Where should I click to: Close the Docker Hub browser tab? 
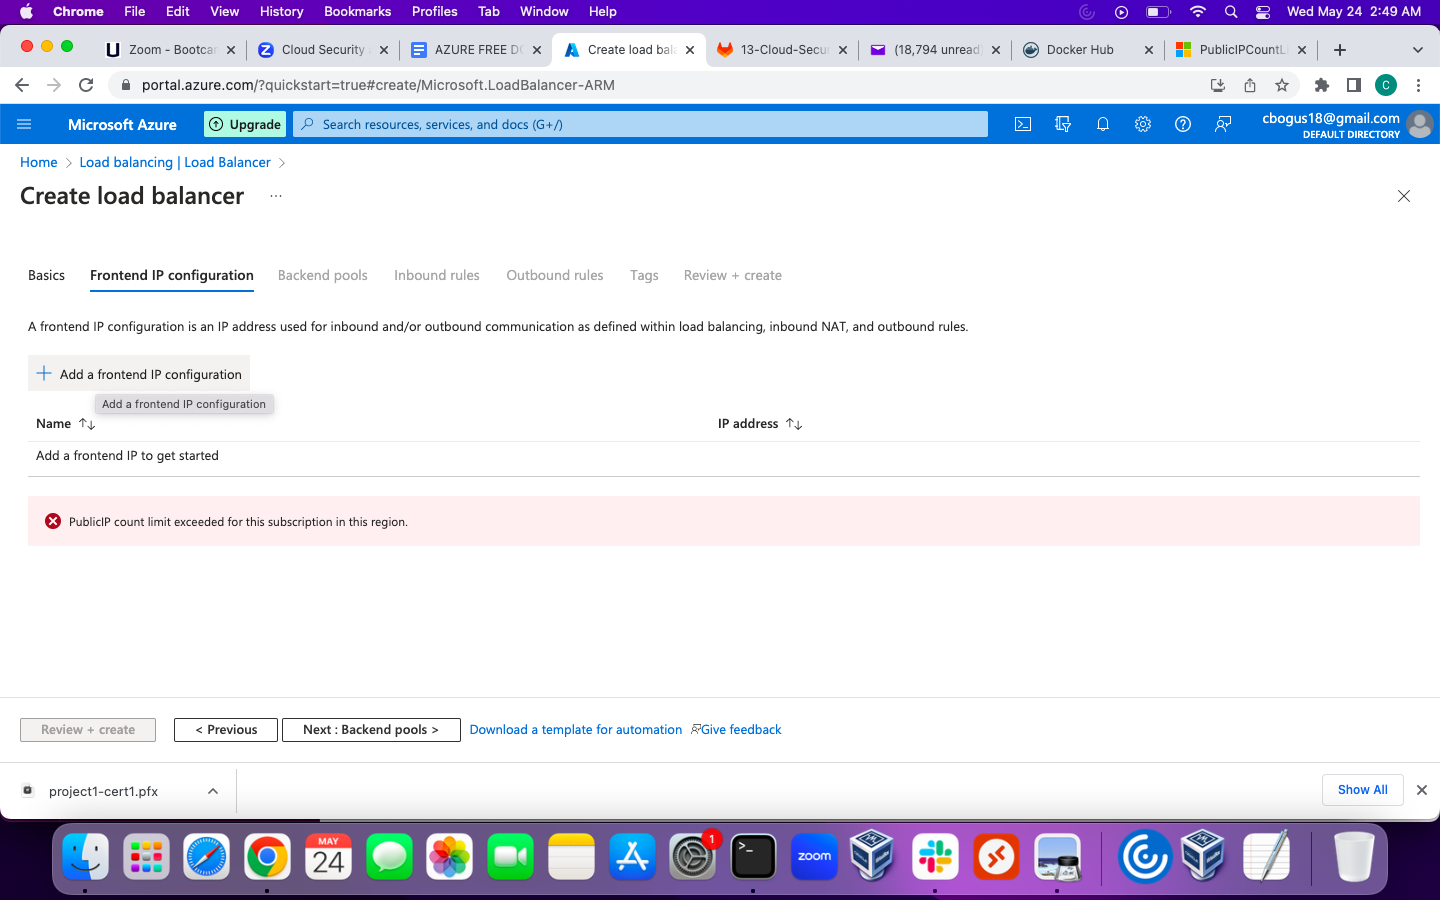(1149, 50)
